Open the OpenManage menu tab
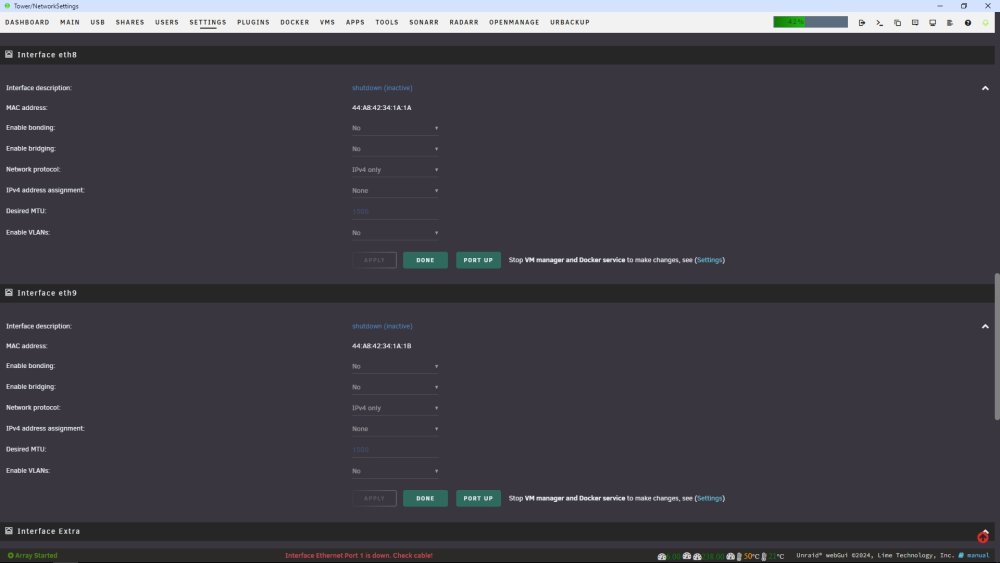Image resolution: width=1000 pixels, height=563 pixels. (514, 22)
